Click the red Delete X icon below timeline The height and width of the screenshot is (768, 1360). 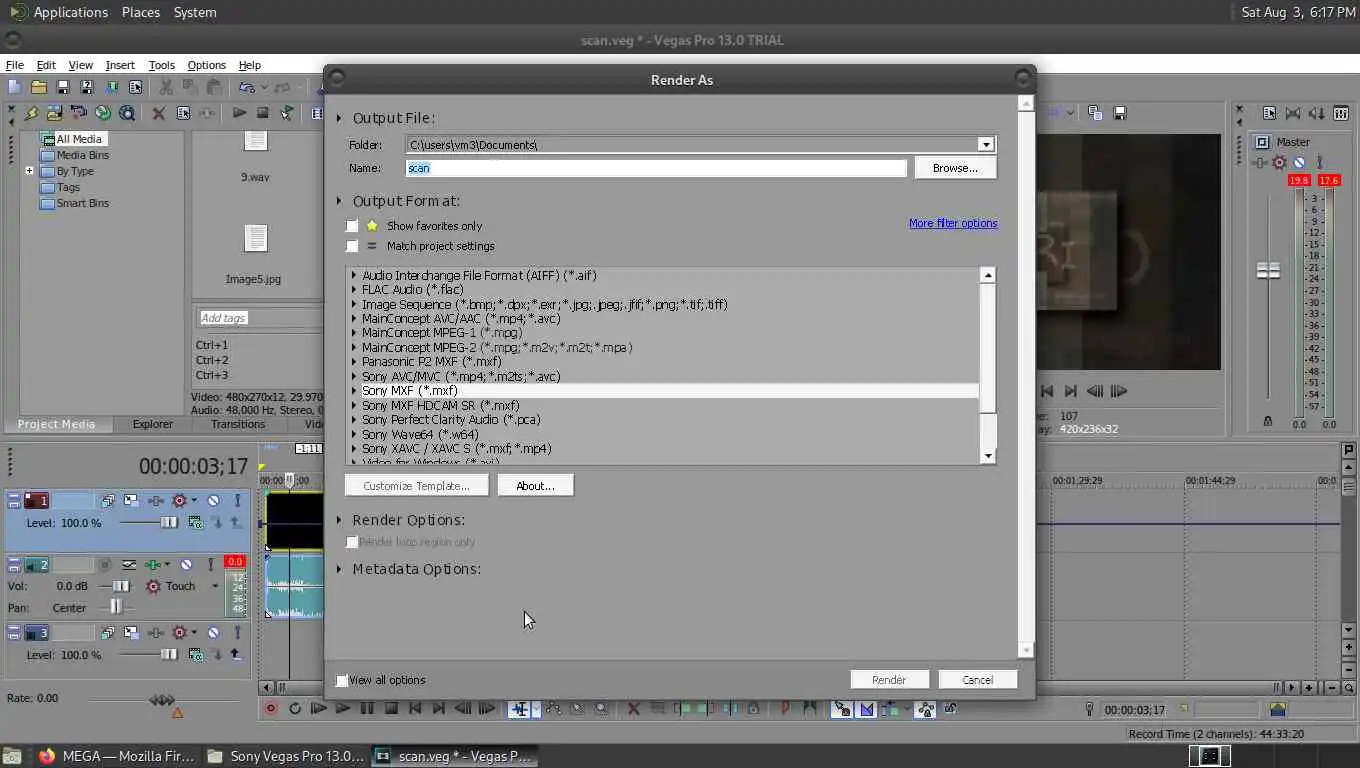tap(633, 709)
